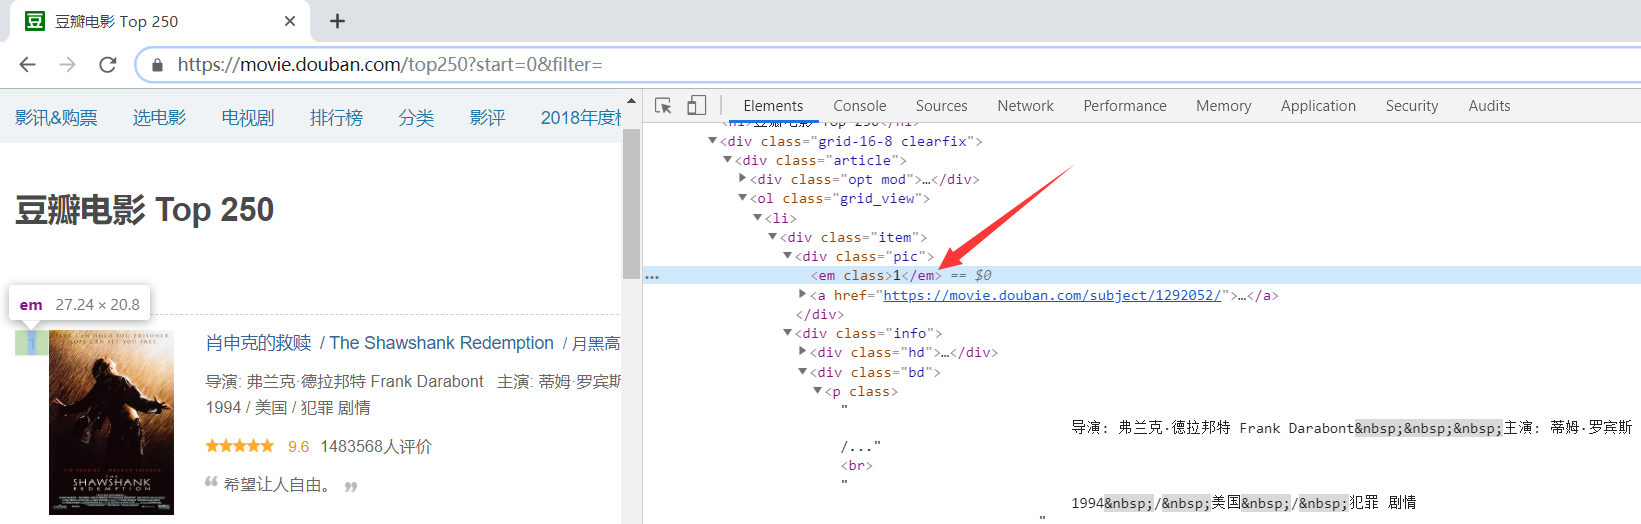This screenshot has width=1641, height=524.
Task: Collapse the li node
Action: pyautogui.click(x=757, y=217)
